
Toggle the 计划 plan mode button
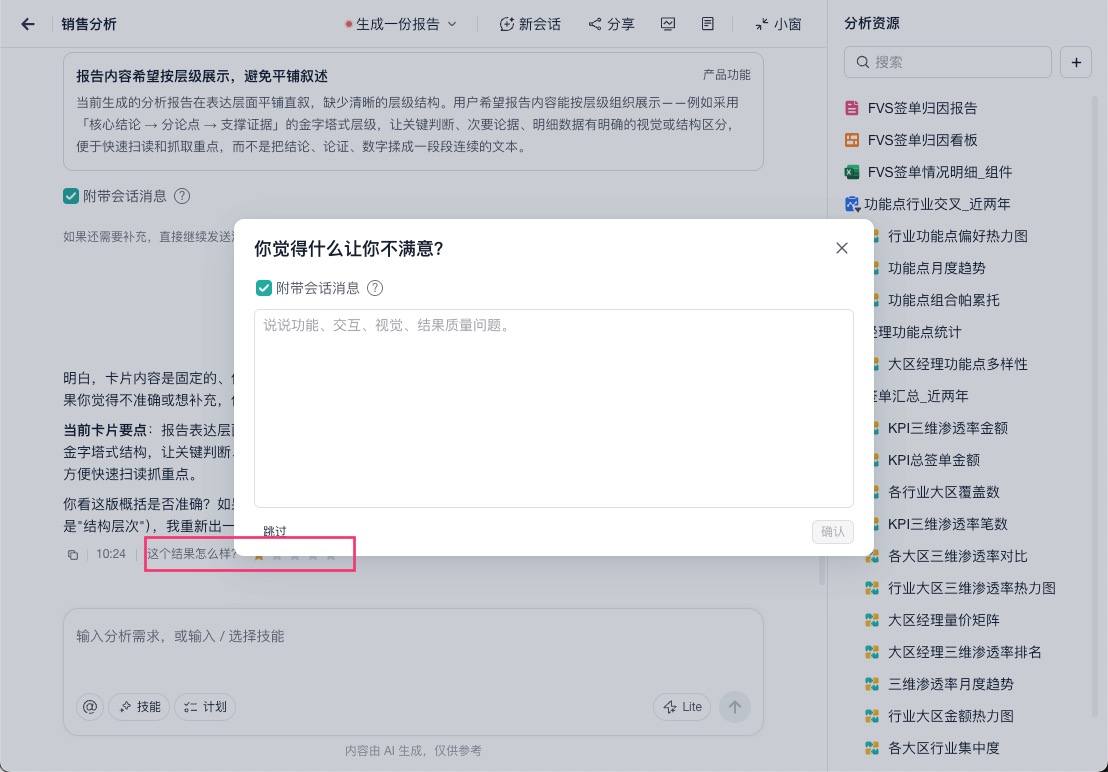205,706
